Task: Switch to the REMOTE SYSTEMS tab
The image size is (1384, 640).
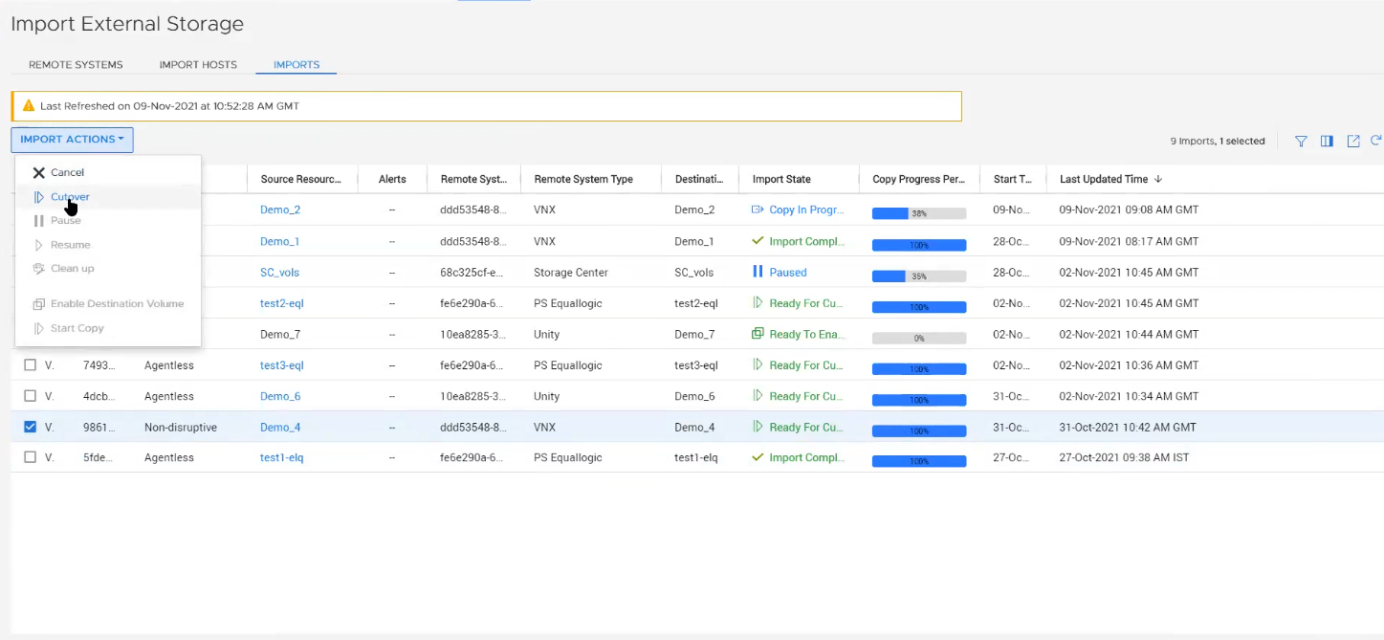Action: tap(76, 65)
